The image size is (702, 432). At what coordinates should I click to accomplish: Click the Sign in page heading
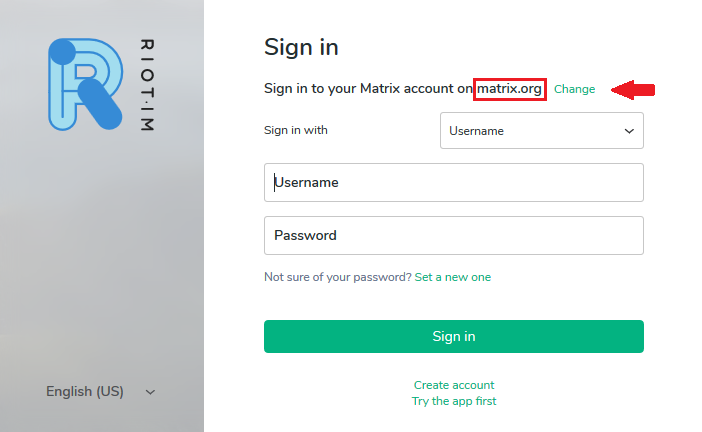point(301,47)
